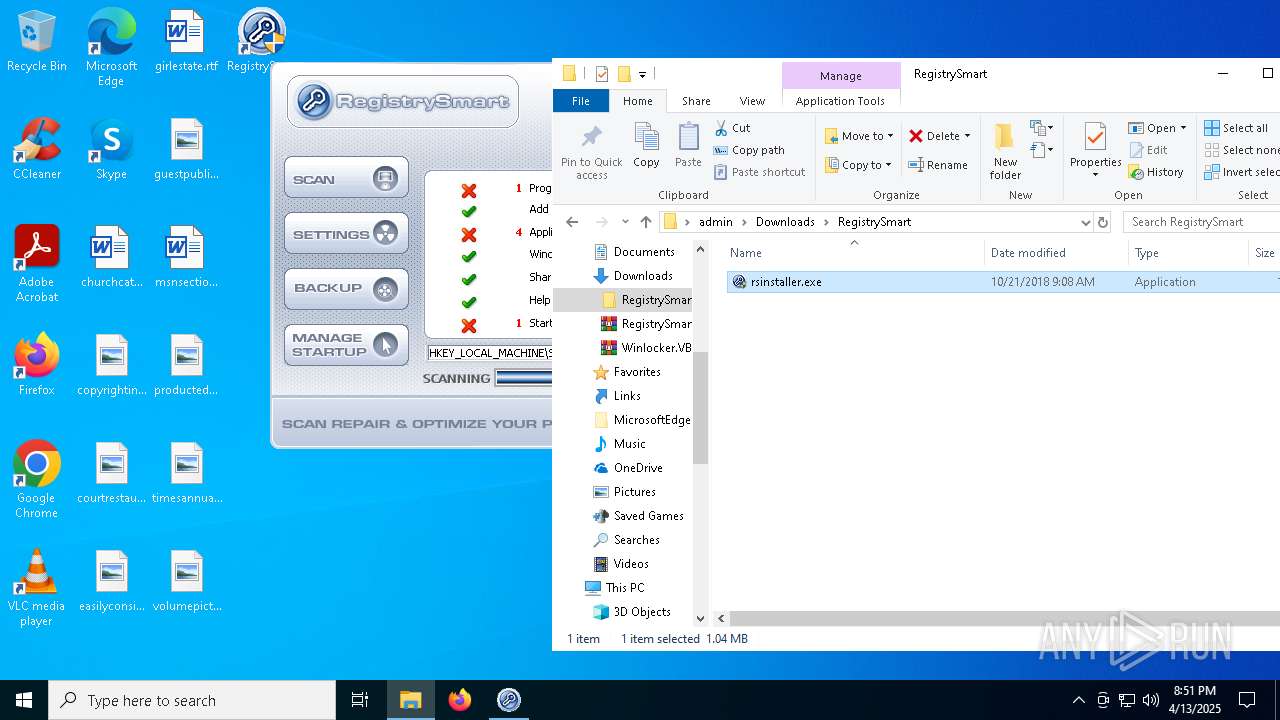This screenshot has height=720, width=1280.
Task: Click the Windows Start button
Action: pyautogui.click(x=24, y=700)
